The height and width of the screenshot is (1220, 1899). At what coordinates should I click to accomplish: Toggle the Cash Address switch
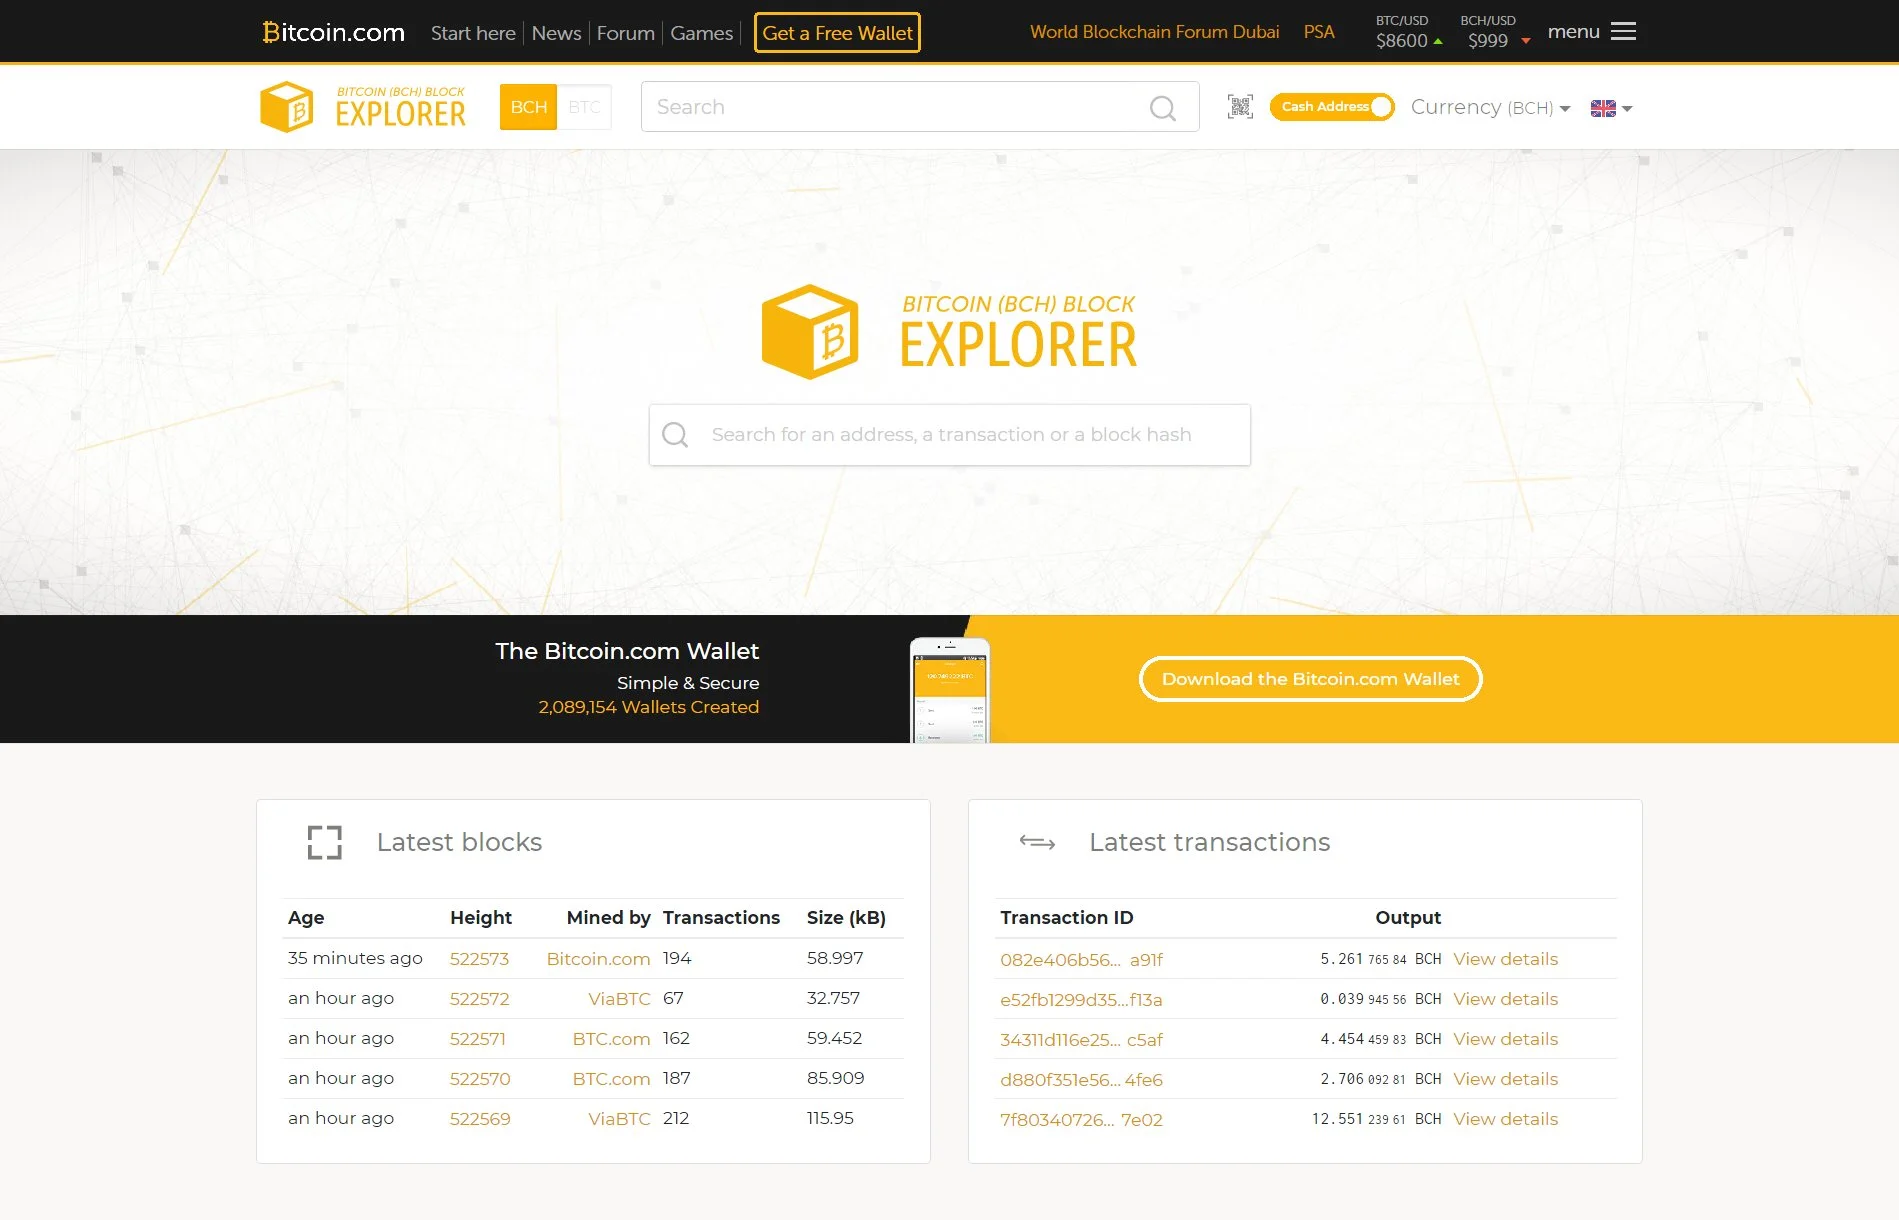1331,106
